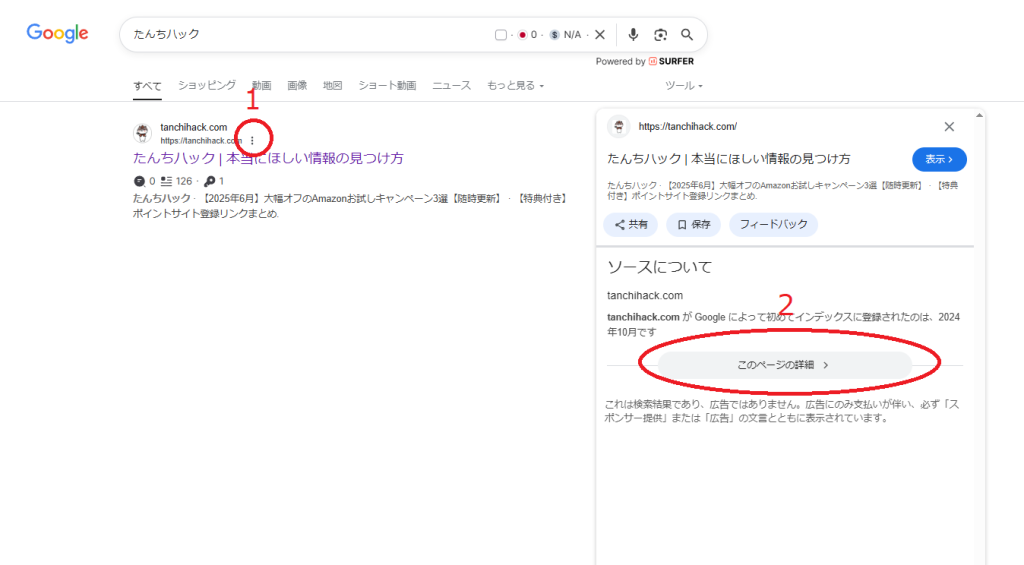Send feedback via フィードバック button
This screenshot has width=1024, height=565.
pos(773,225)
